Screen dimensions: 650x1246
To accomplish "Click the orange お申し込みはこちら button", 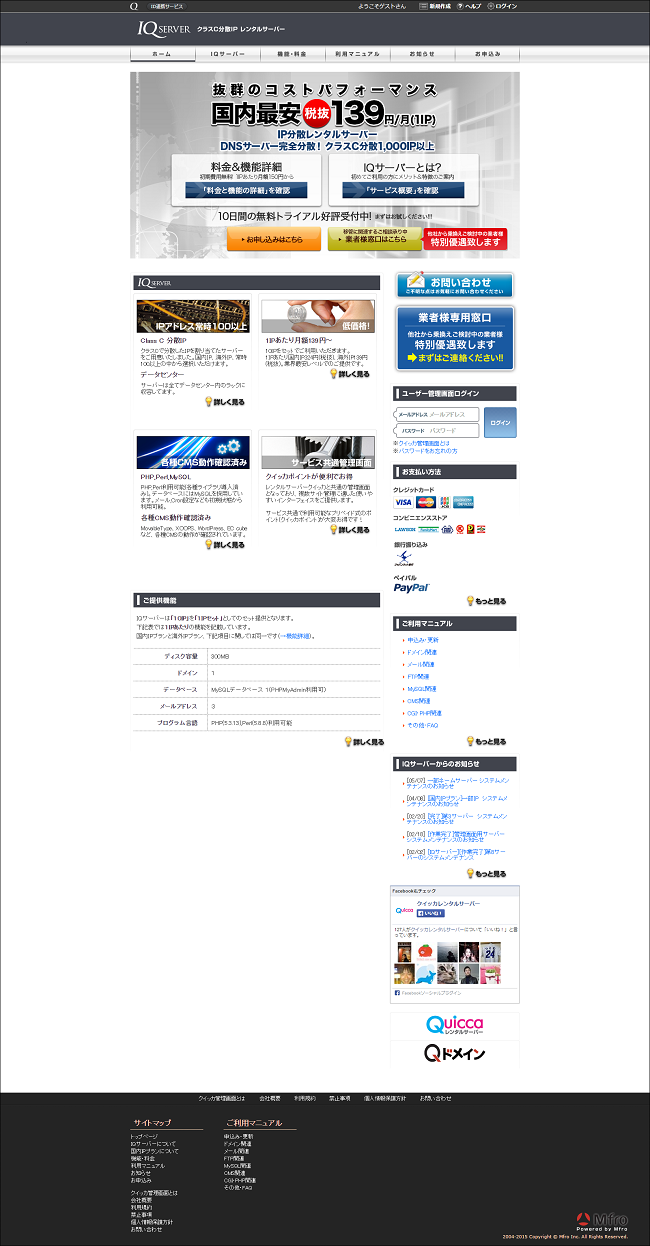I will [x=274, y=239].
